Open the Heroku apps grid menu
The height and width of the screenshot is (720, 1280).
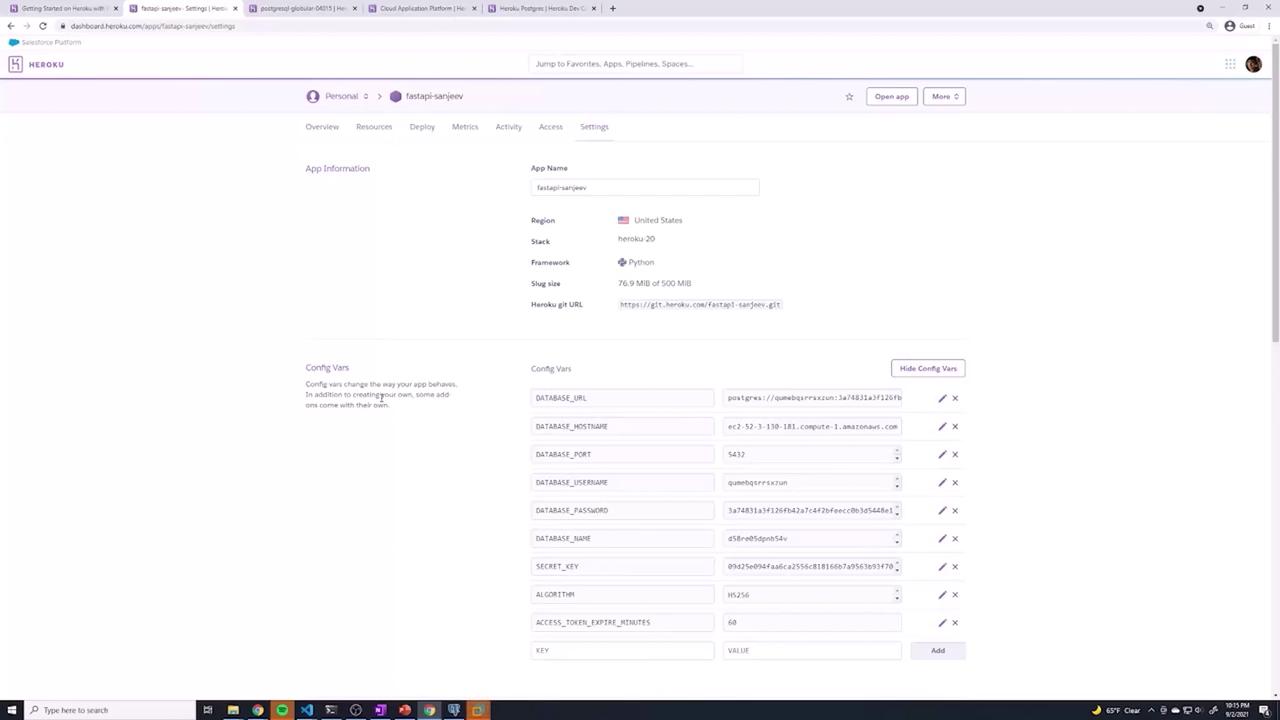coord(1230,64)
